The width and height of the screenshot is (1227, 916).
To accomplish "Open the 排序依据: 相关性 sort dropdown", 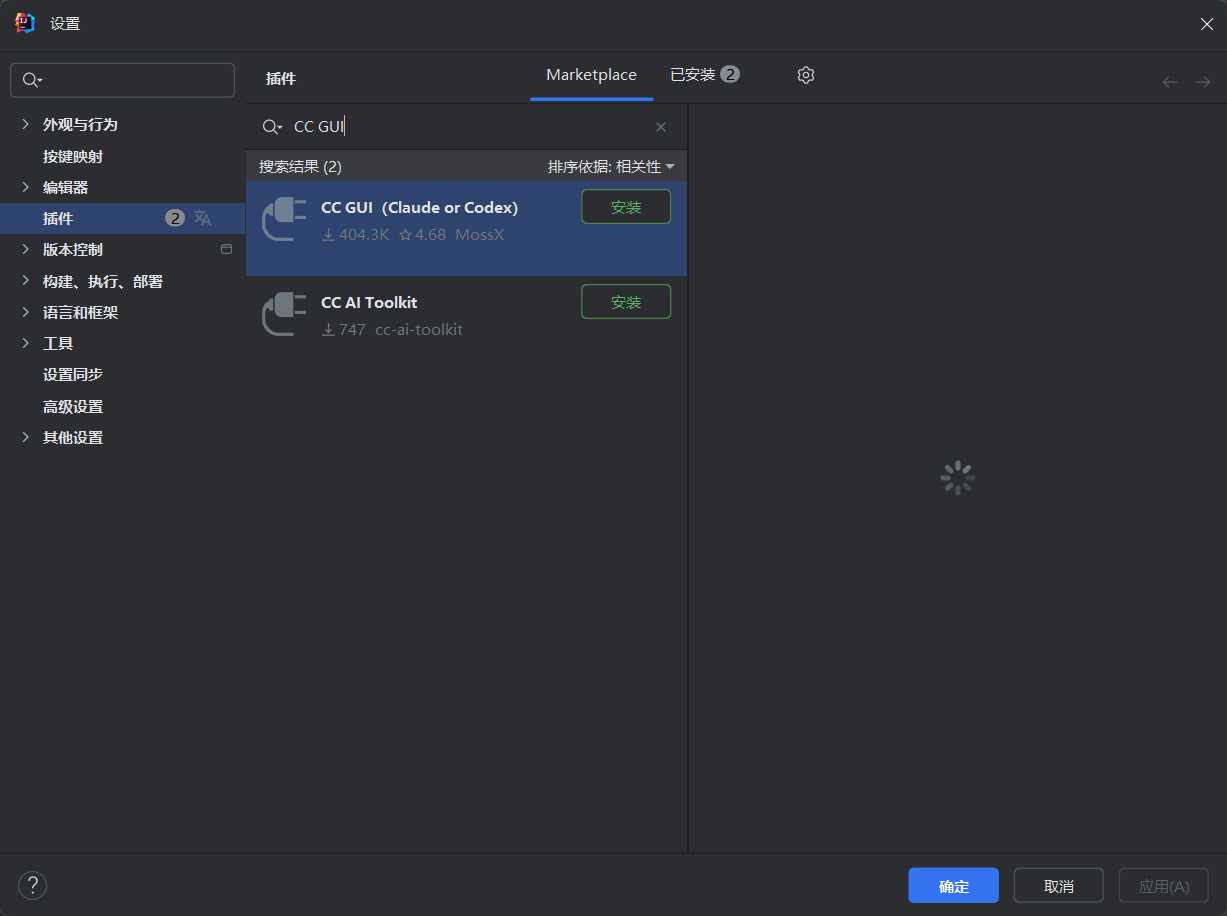I will point(611,166).
